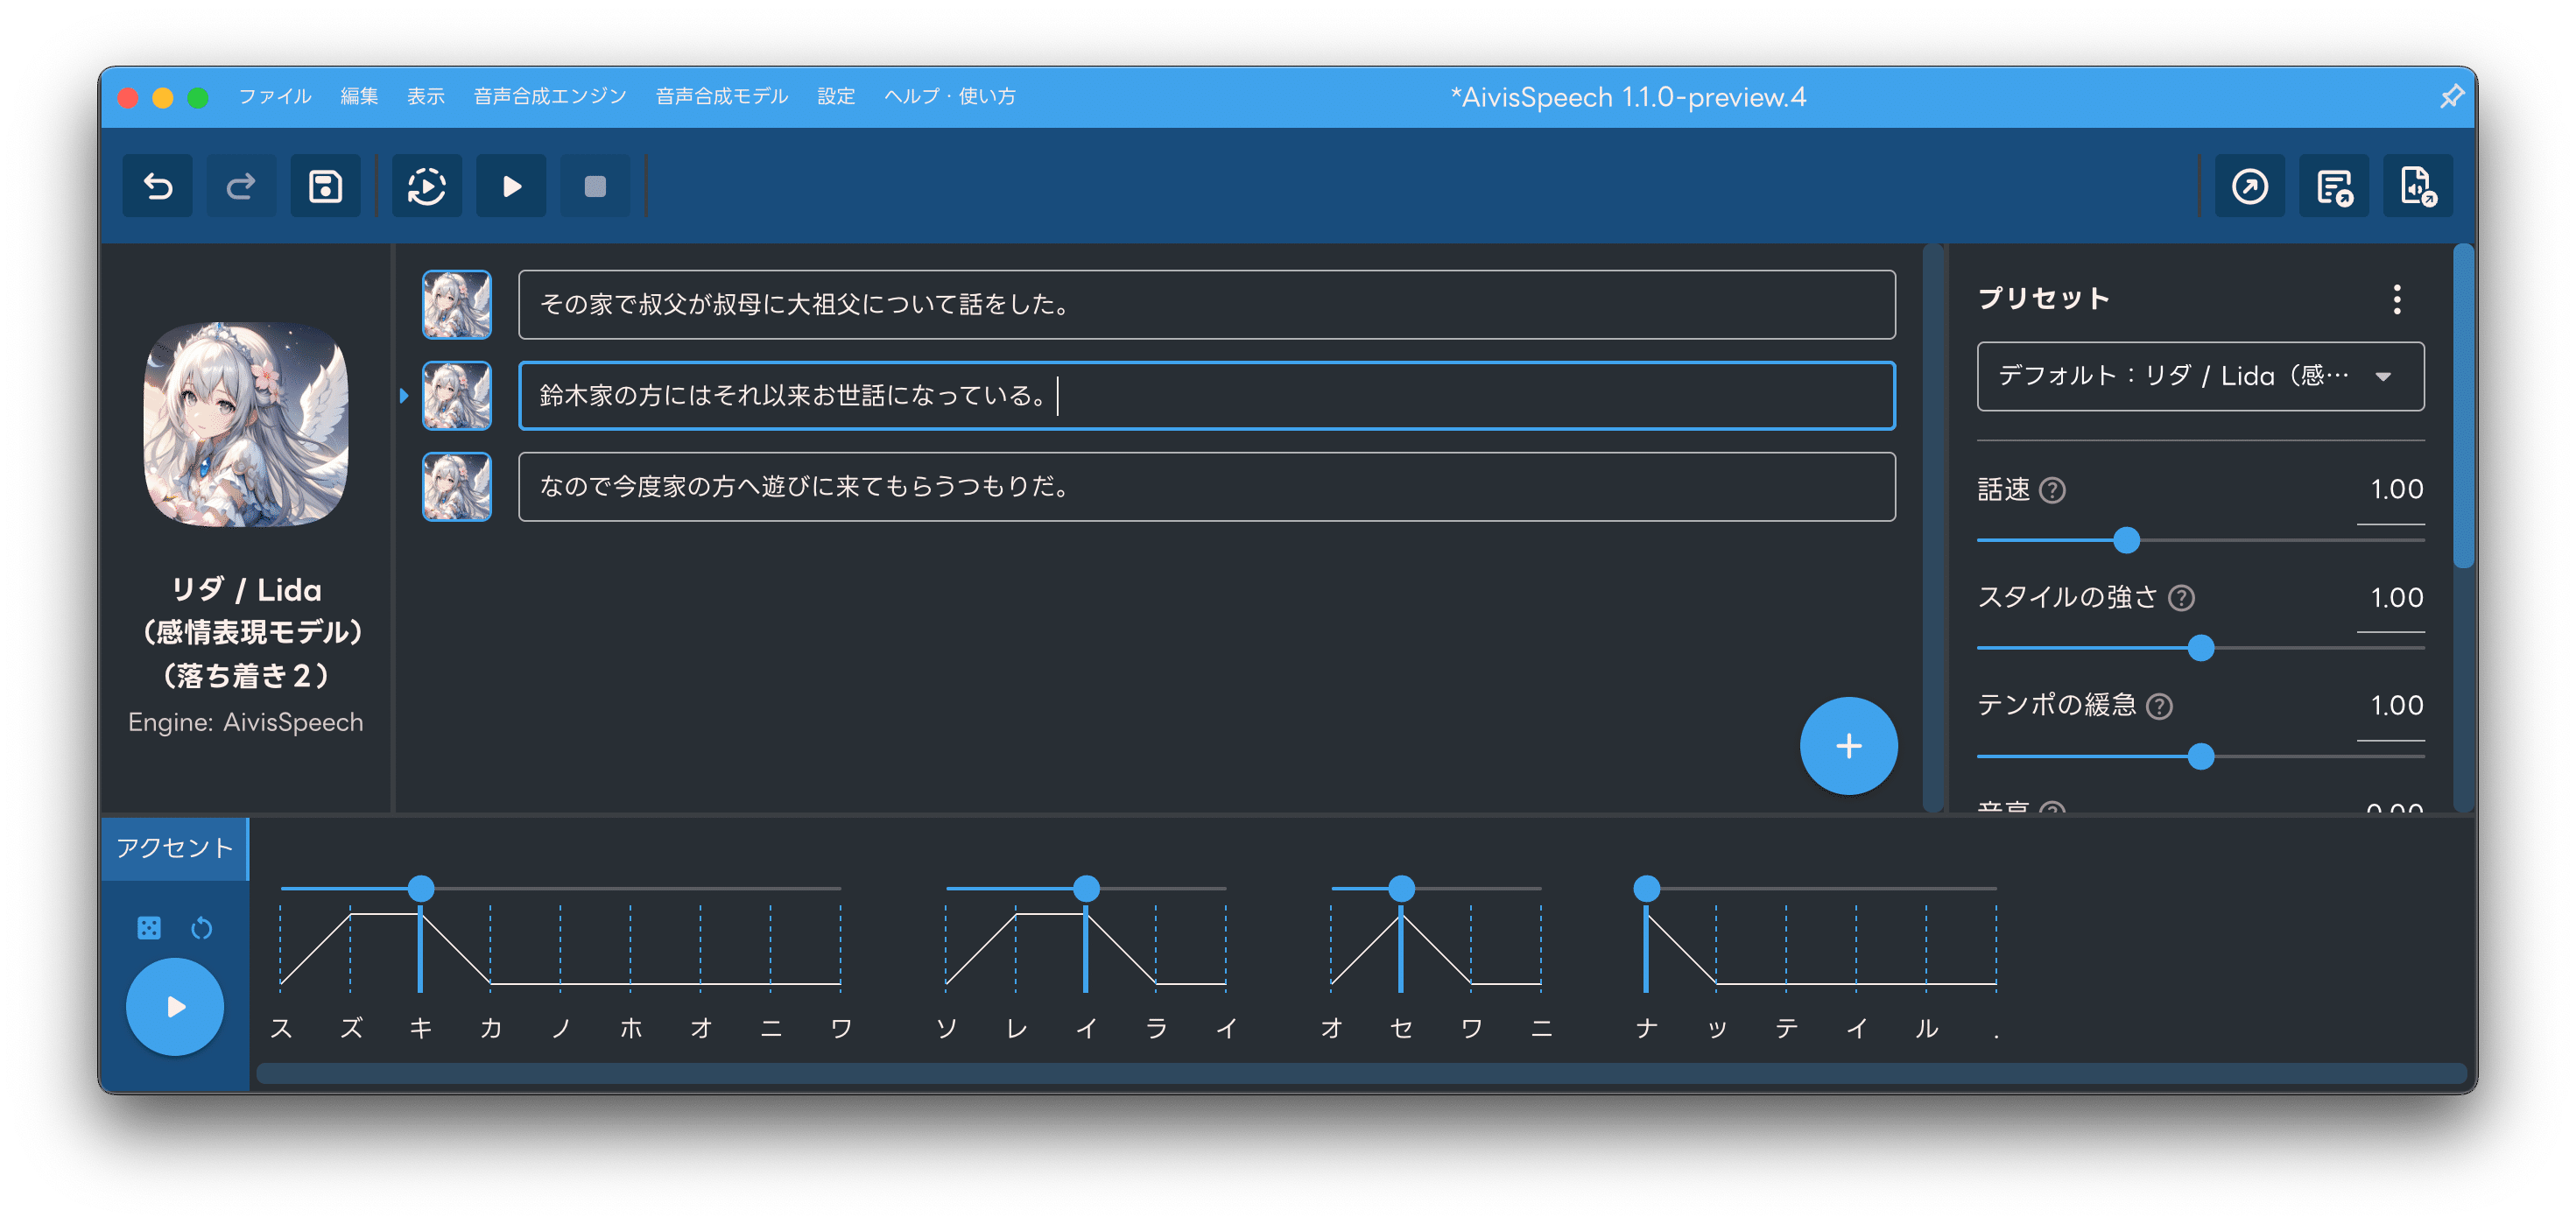Undo the last edit
The image size is (2576, 1224).
(x=157, y=185)
